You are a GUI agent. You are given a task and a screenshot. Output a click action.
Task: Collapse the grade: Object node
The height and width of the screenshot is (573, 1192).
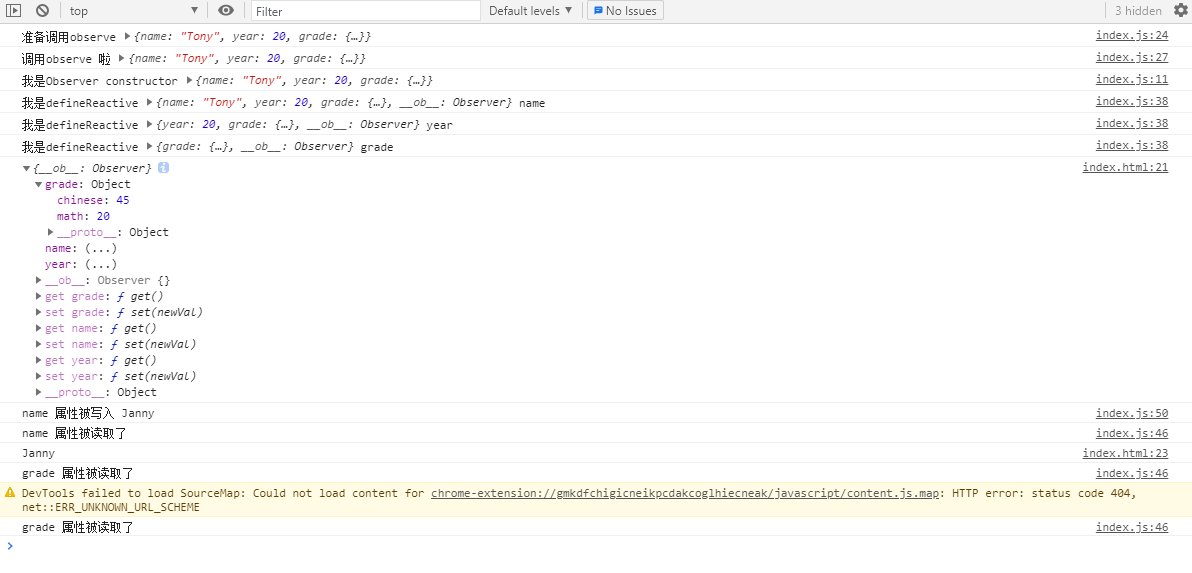point(39,185)
